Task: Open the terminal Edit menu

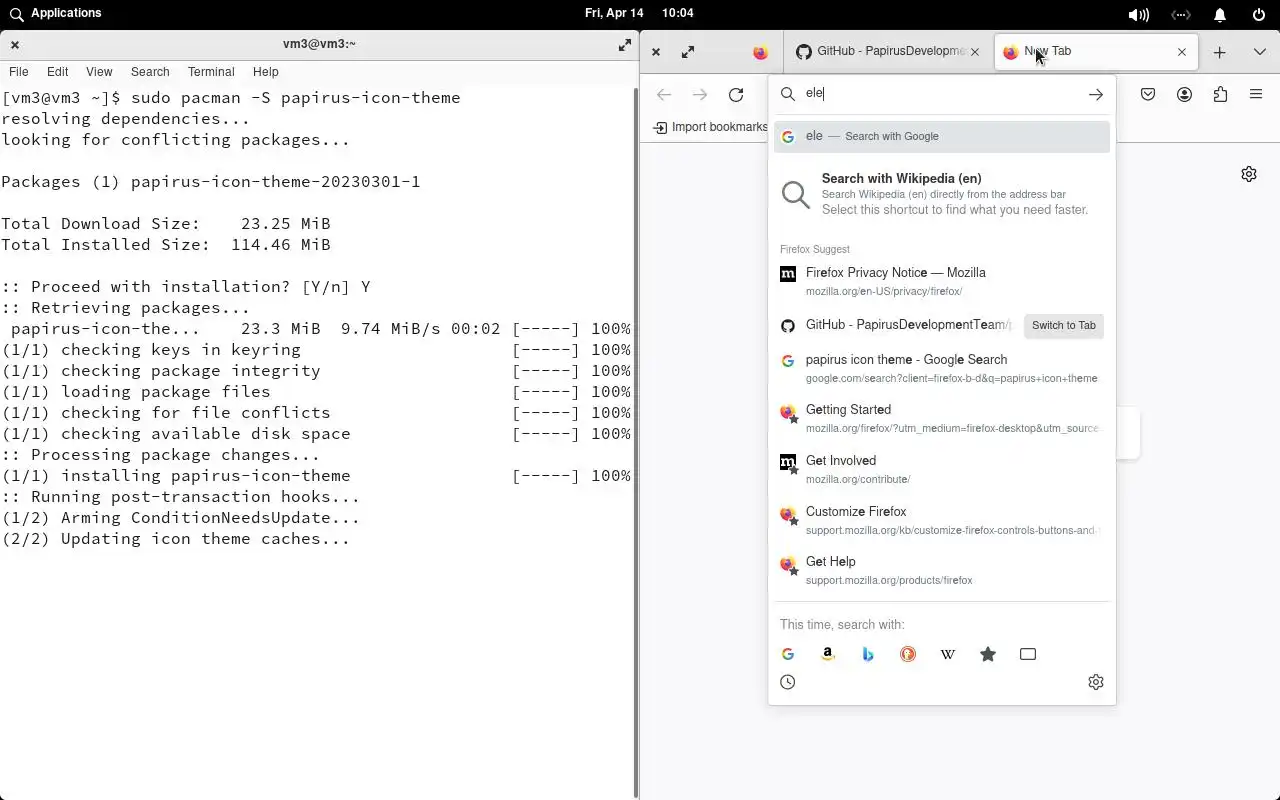Action: (x=57, y=72)
